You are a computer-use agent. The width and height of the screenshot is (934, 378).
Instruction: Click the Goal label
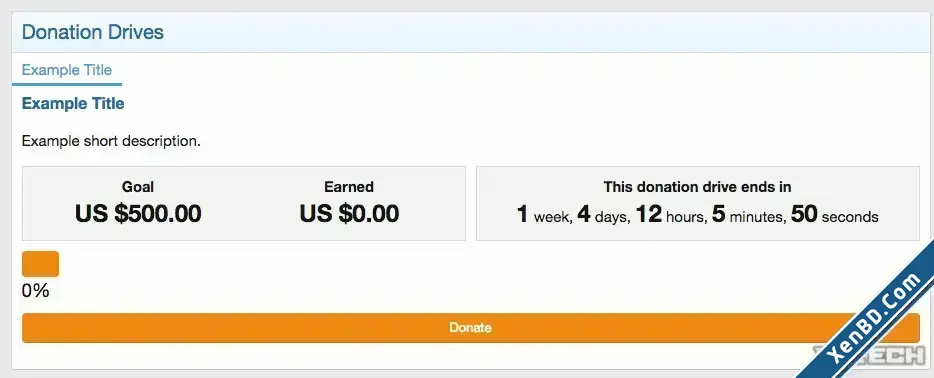(x=138, y=187)
